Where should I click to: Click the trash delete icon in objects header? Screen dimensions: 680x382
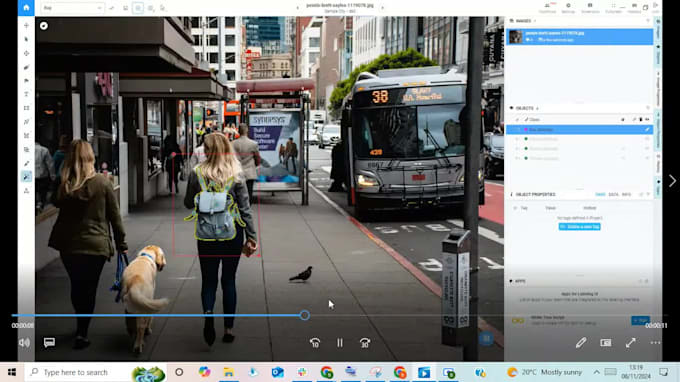[x=641, y=119]
